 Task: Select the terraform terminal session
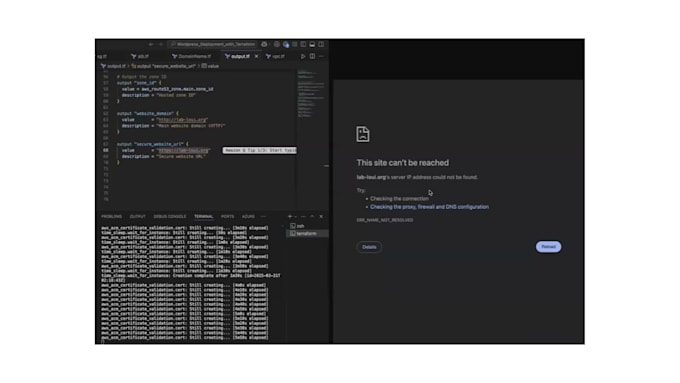coord(307,234)
